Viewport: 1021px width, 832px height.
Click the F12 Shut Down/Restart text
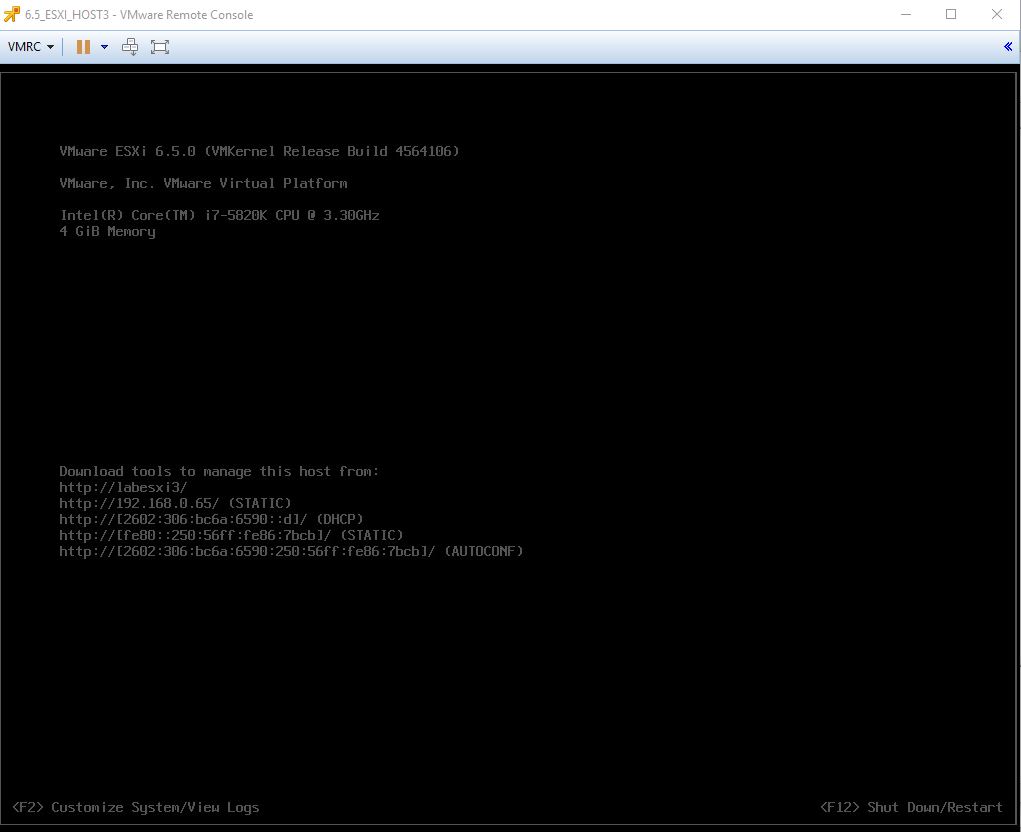911,807
